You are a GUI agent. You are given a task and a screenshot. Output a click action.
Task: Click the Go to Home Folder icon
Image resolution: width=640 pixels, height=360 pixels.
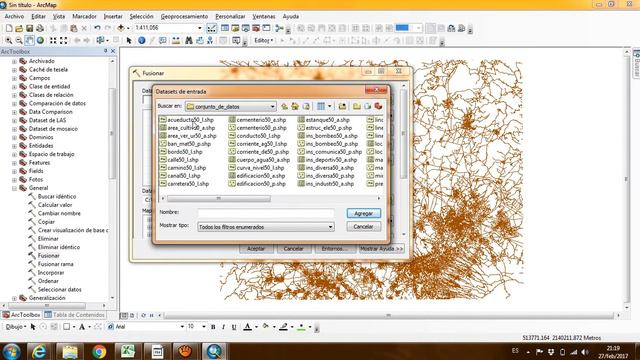coord(295,107)
